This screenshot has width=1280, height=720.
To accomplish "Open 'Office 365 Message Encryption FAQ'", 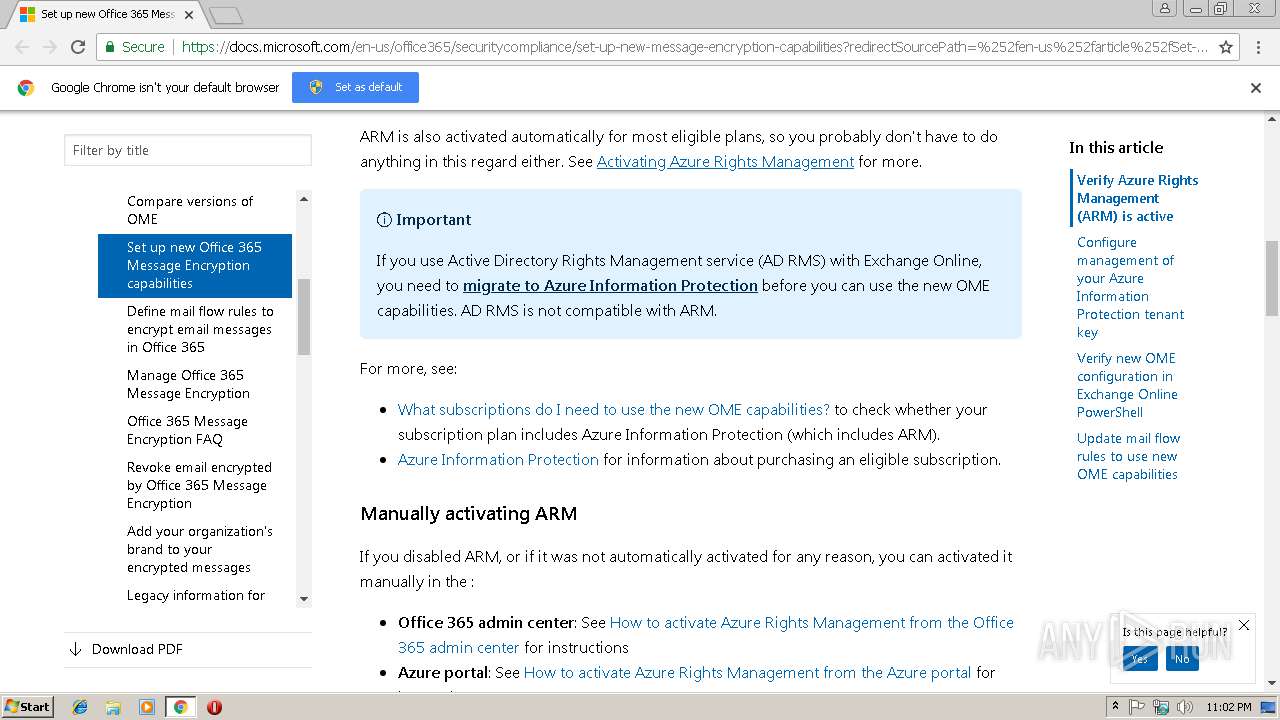I will coord(187,430).
